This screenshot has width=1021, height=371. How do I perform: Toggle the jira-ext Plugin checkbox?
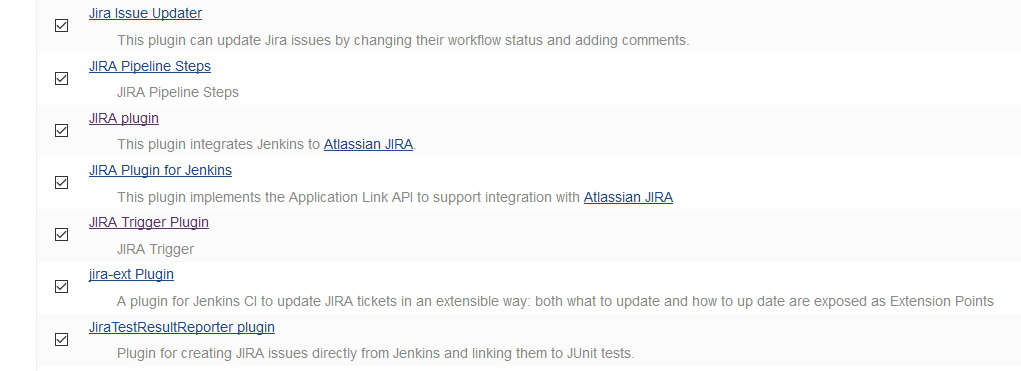pos(61,287)
